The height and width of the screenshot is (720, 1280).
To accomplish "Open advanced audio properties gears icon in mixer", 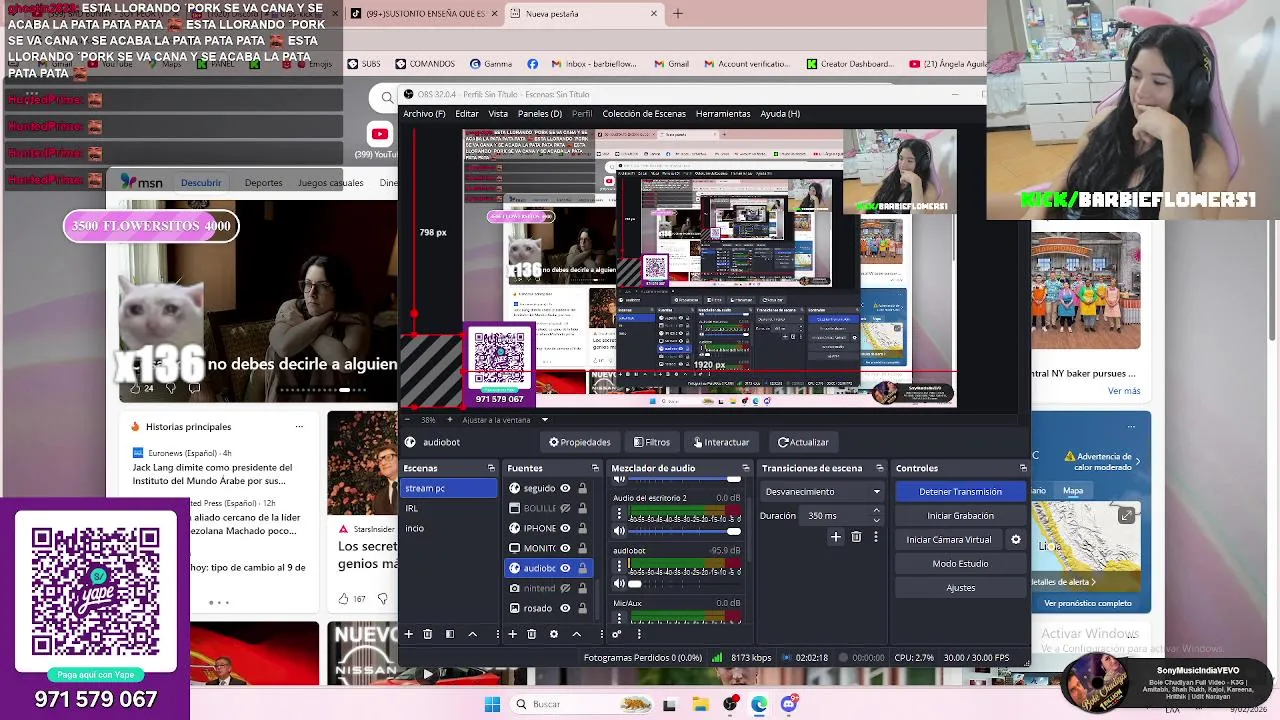I will (x=617, y=634).
